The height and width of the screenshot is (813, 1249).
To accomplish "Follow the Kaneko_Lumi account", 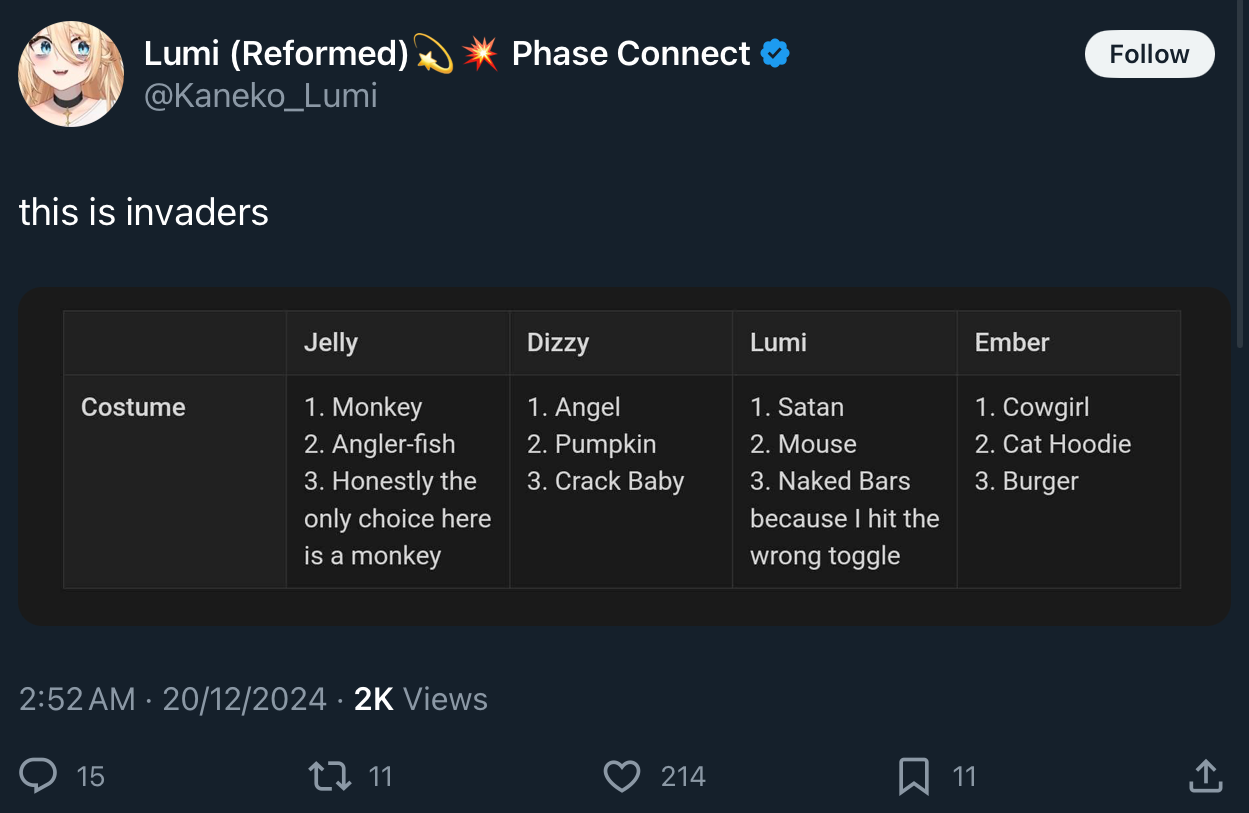I will [x=1149, y=54].
